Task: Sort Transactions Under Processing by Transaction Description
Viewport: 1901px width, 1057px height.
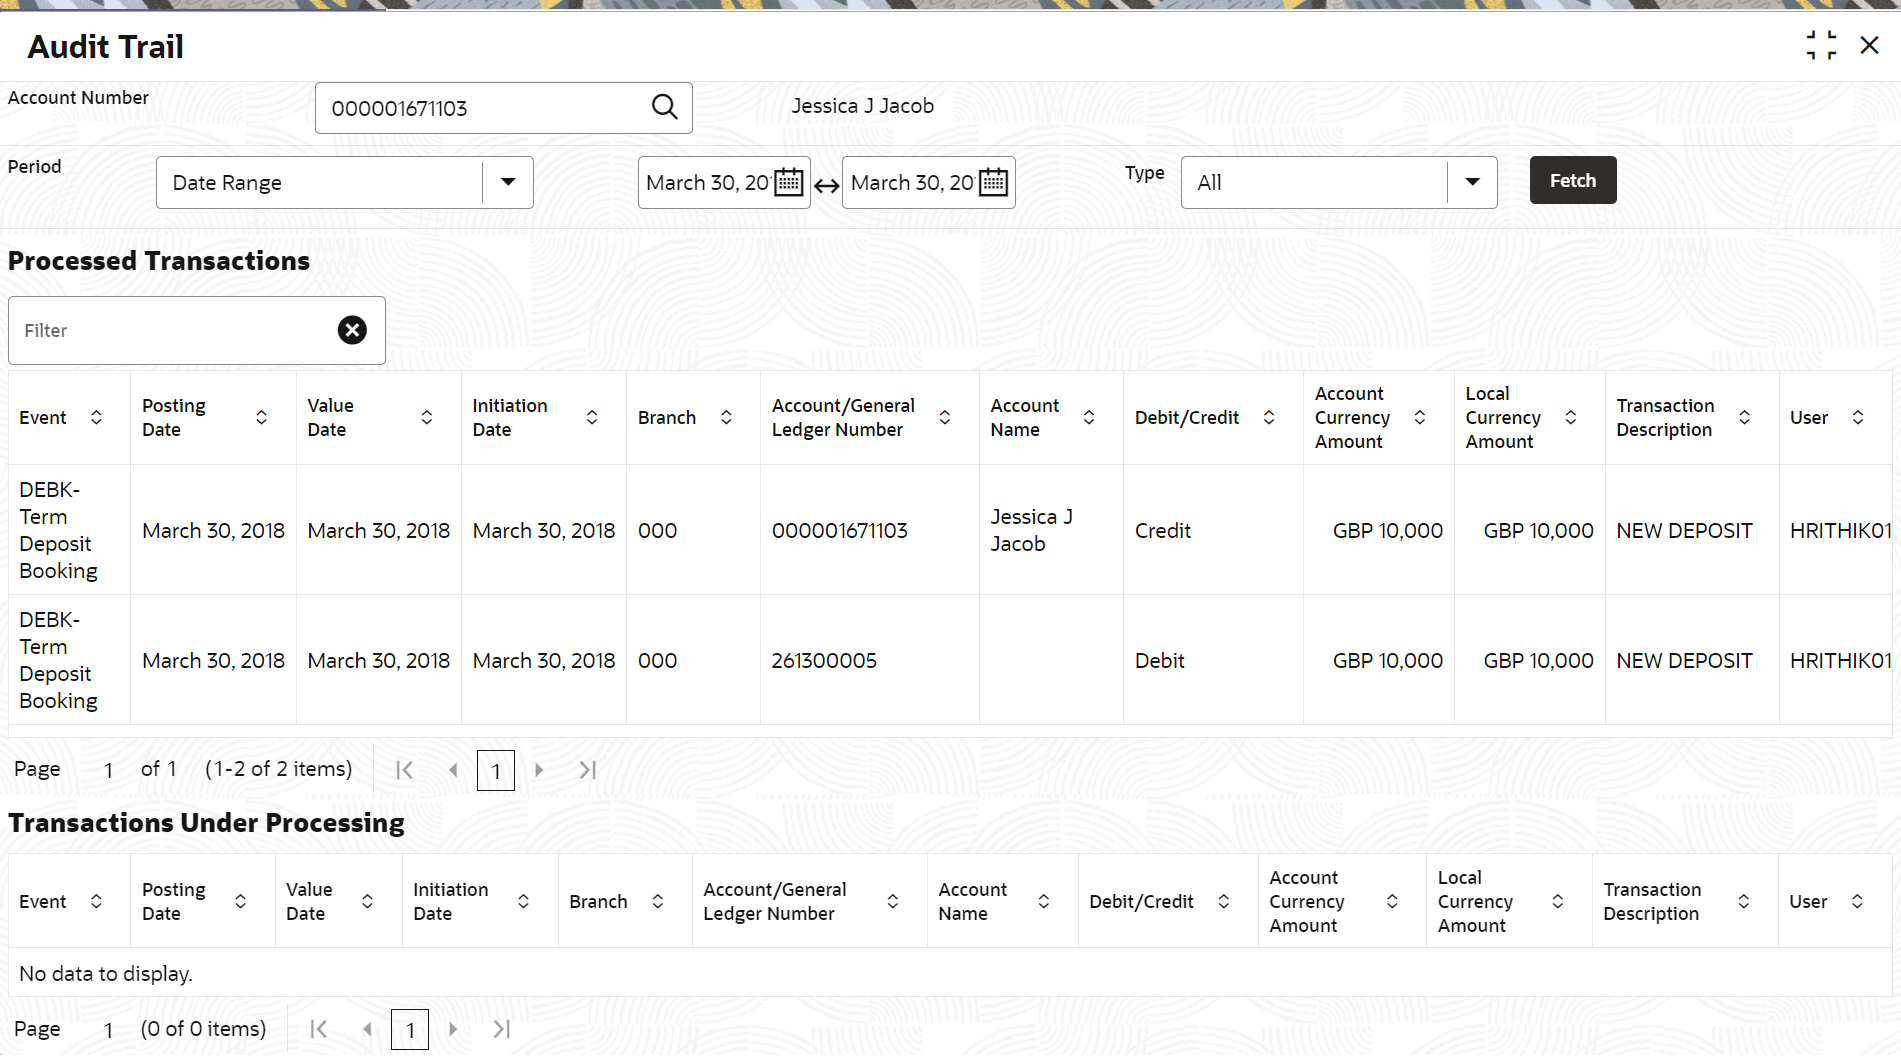Action: click(x=1743, y=901)
